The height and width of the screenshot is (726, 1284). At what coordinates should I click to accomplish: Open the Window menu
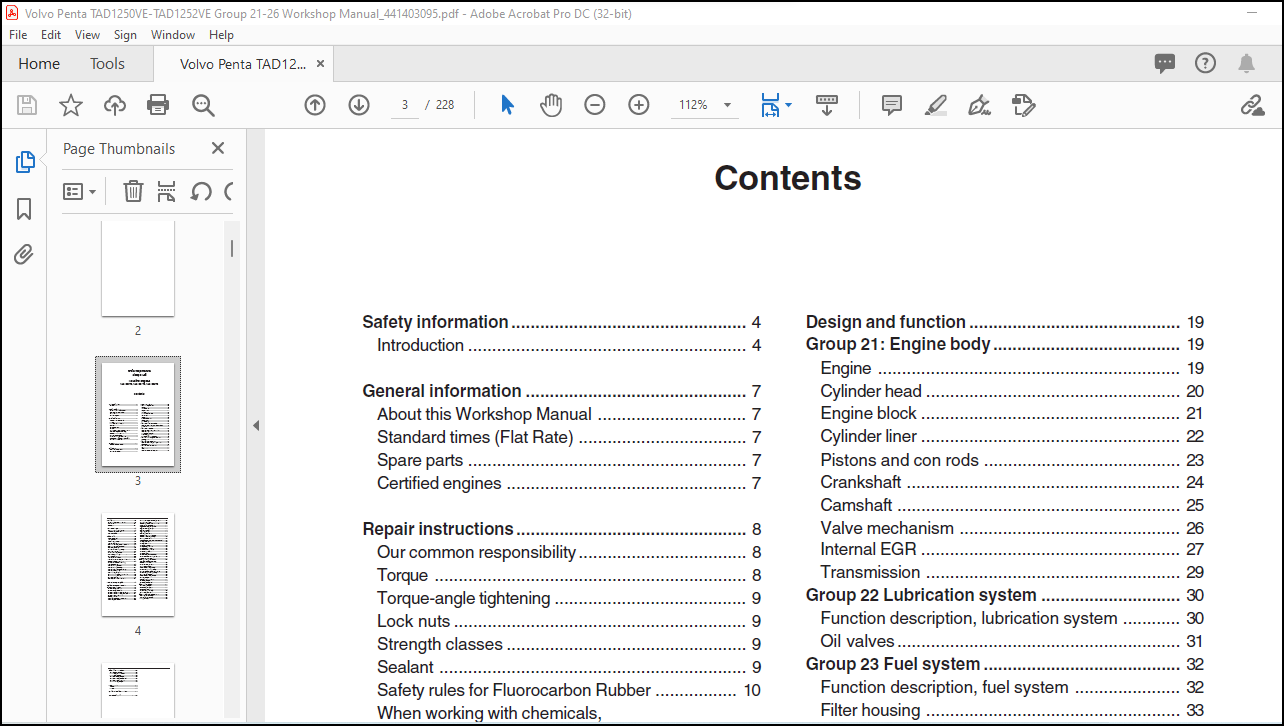click(x=173, y=34)
